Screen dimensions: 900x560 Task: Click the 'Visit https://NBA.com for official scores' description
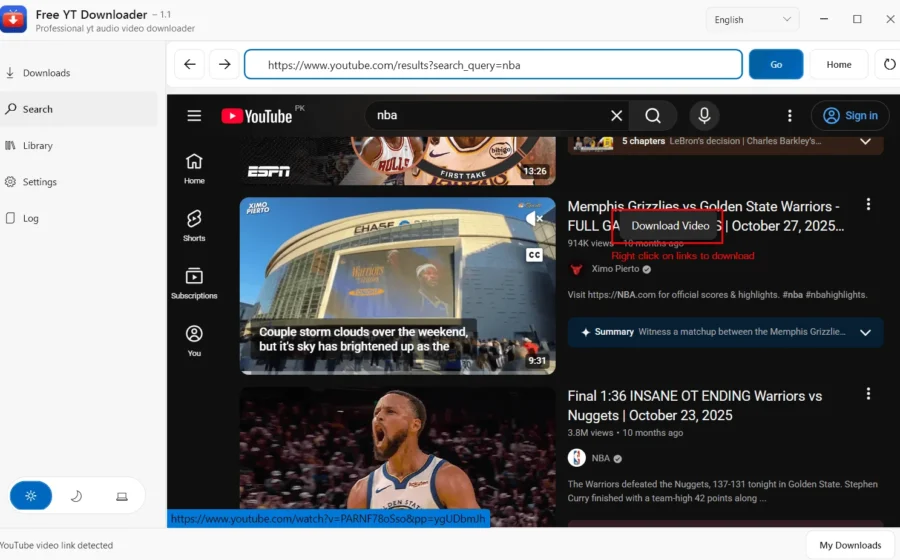coord(717,294)
